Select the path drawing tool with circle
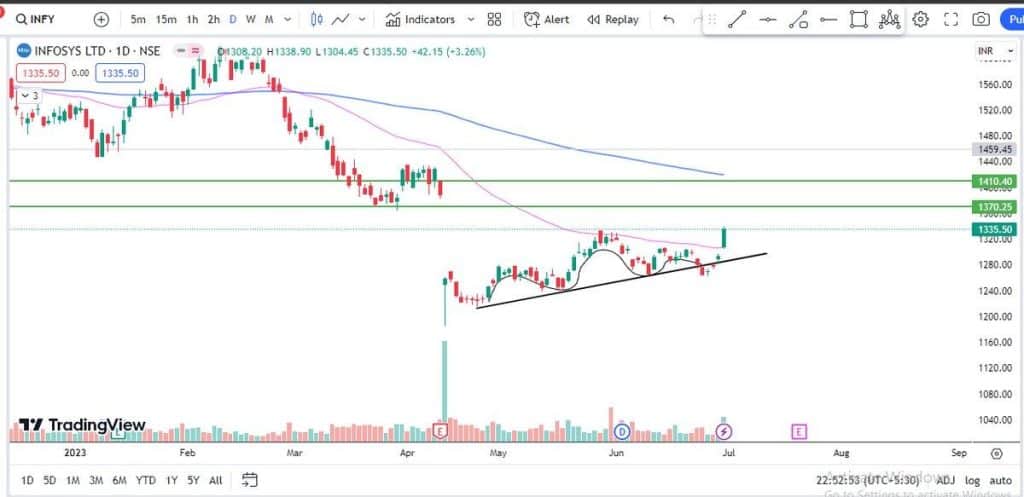 (798, 20)
